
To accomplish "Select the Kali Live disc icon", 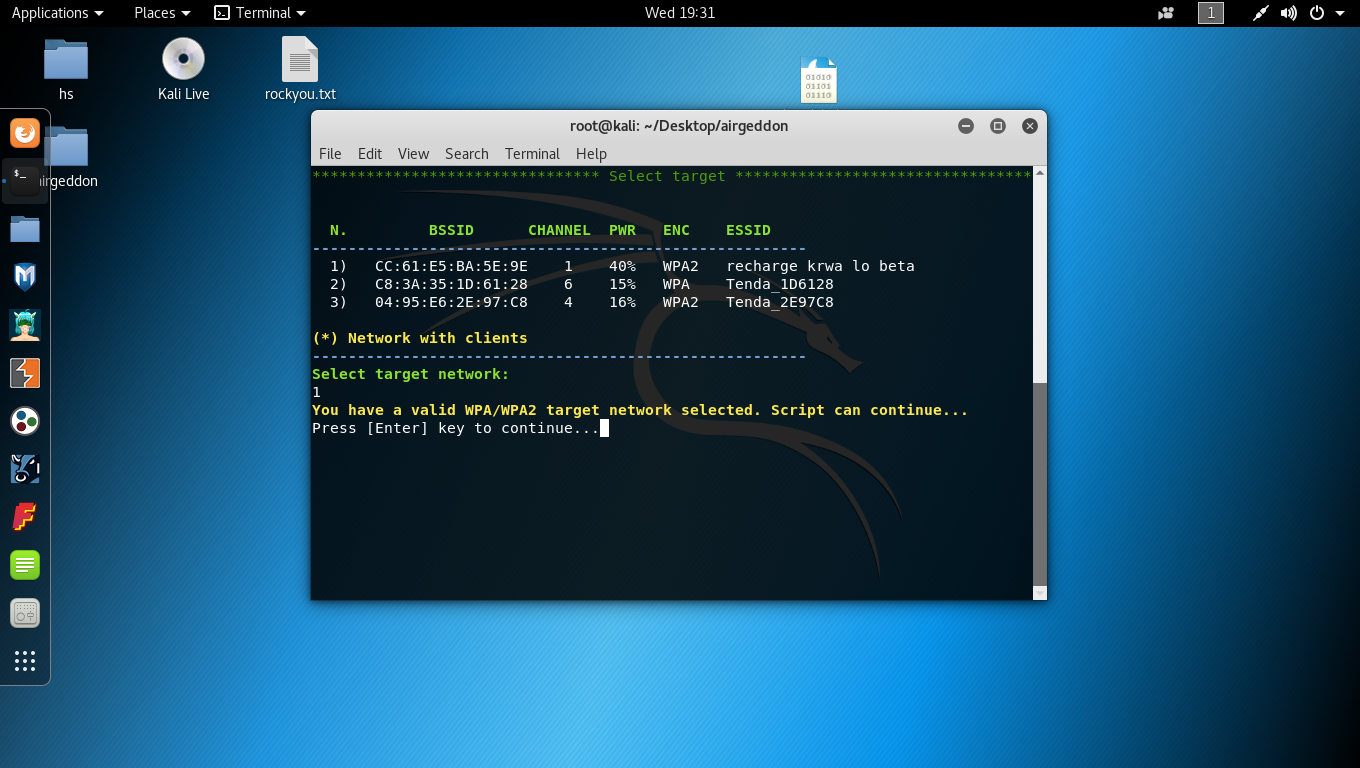I will click(183, 70).
